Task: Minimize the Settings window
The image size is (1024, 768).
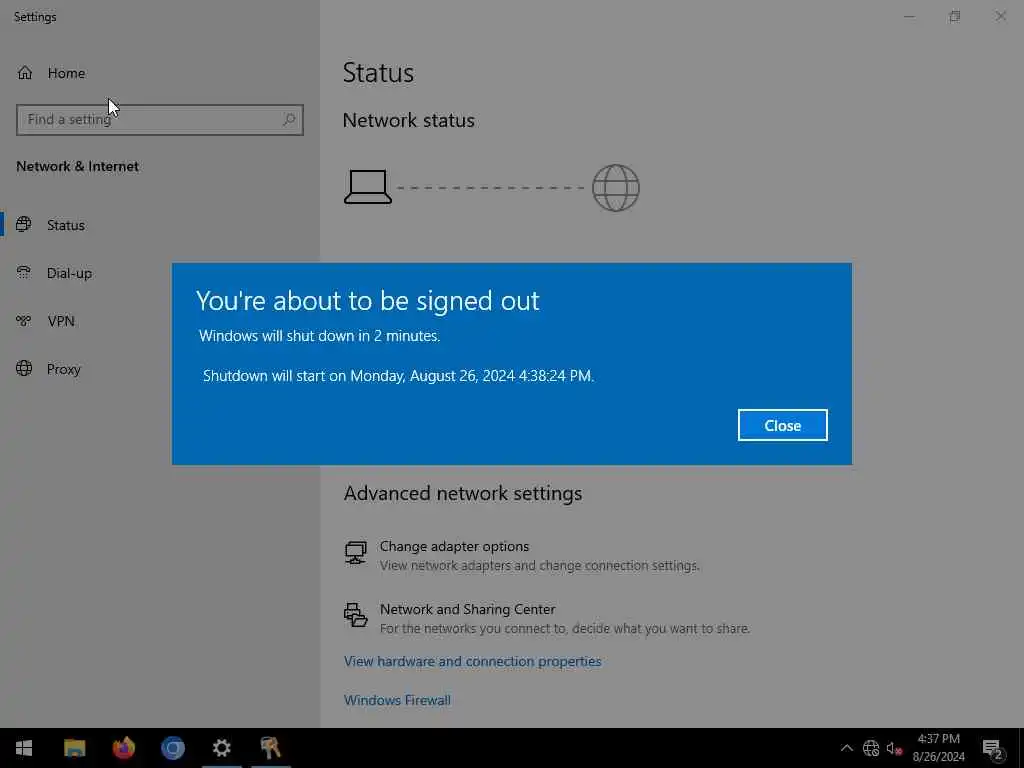Action: tap(908, 16)
